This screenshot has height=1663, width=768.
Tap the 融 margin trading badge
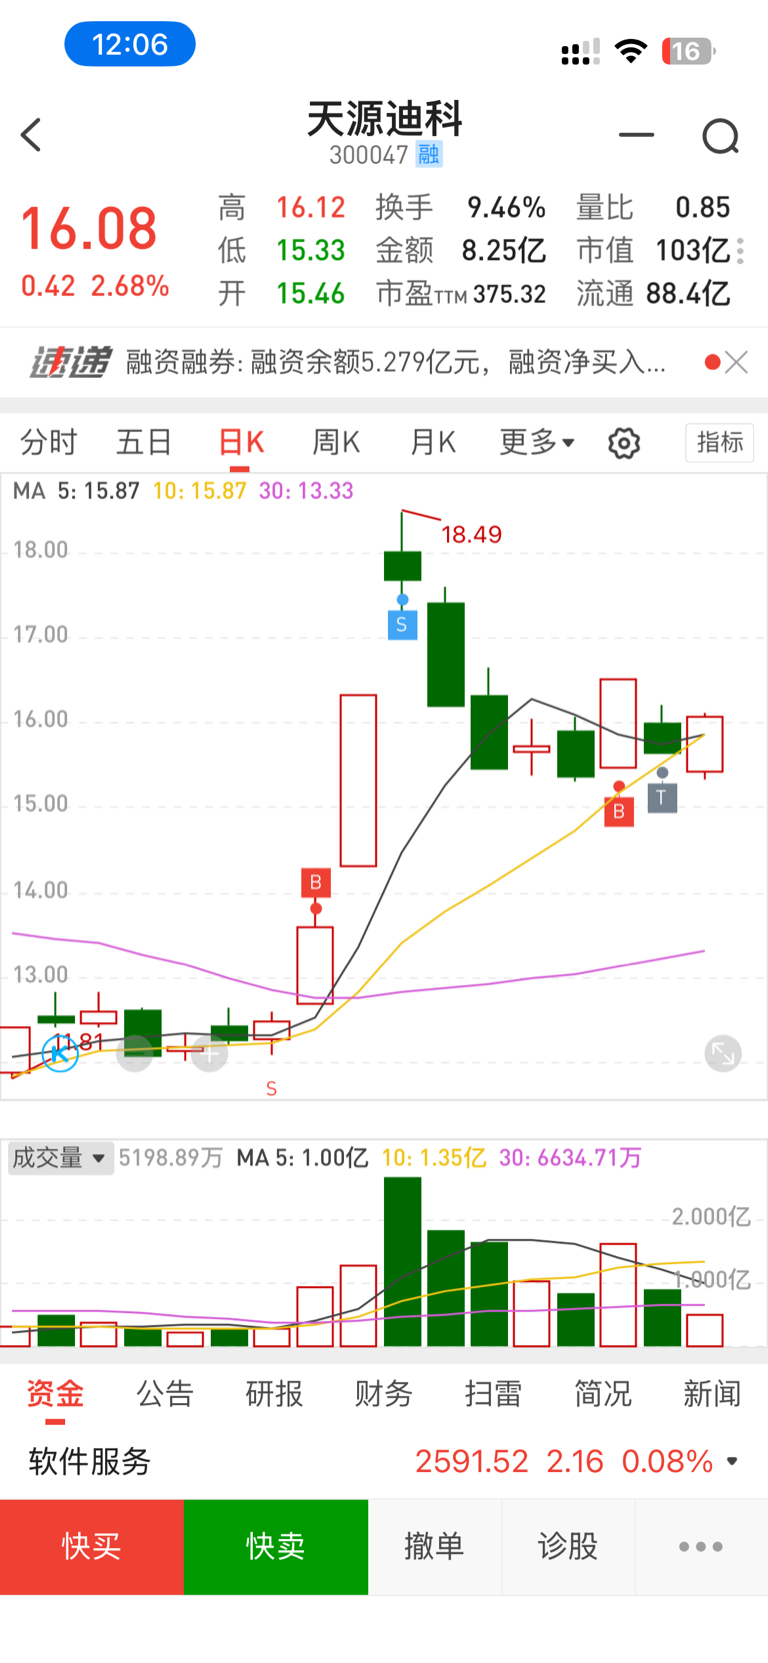pos(429,155)
